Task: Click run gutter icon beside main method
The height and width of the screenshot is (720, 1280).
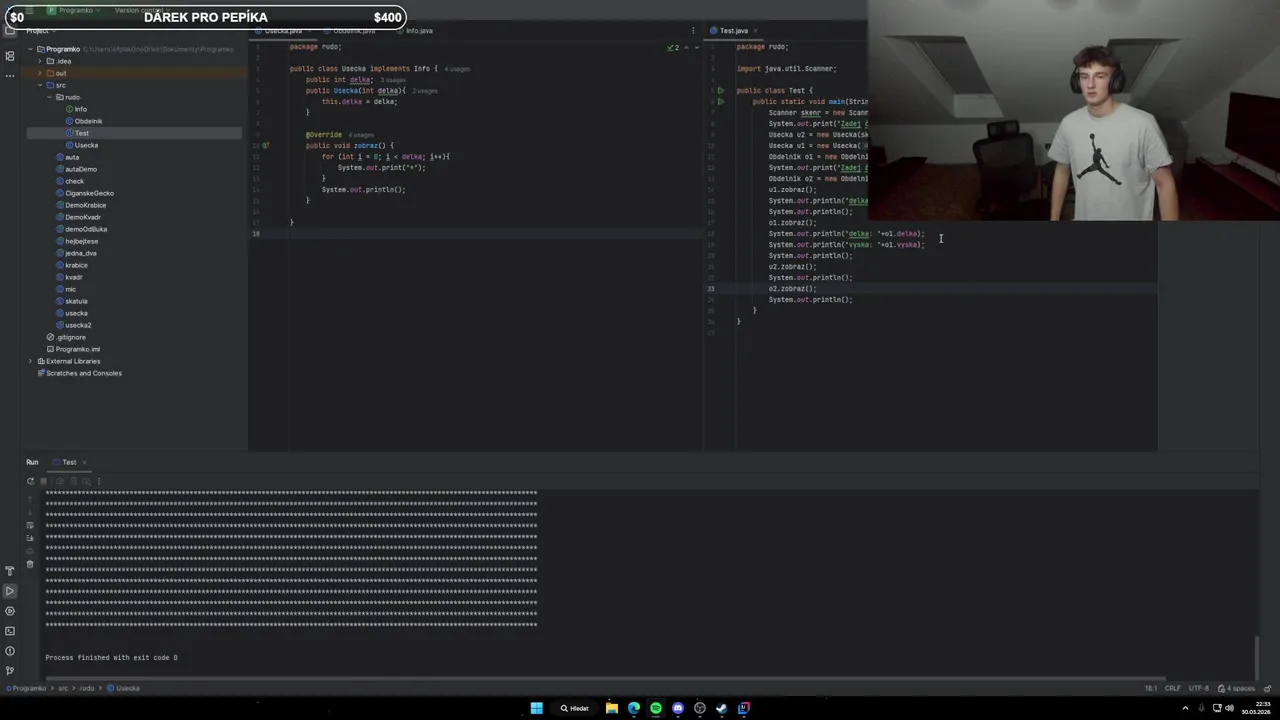Action: tap(720, 102)
